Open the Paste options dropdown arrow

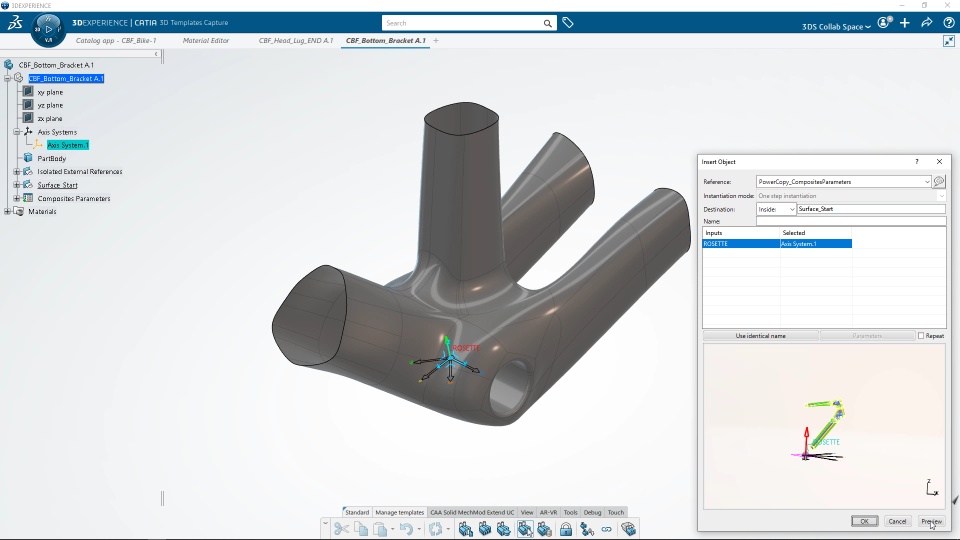tap(392, 529)
